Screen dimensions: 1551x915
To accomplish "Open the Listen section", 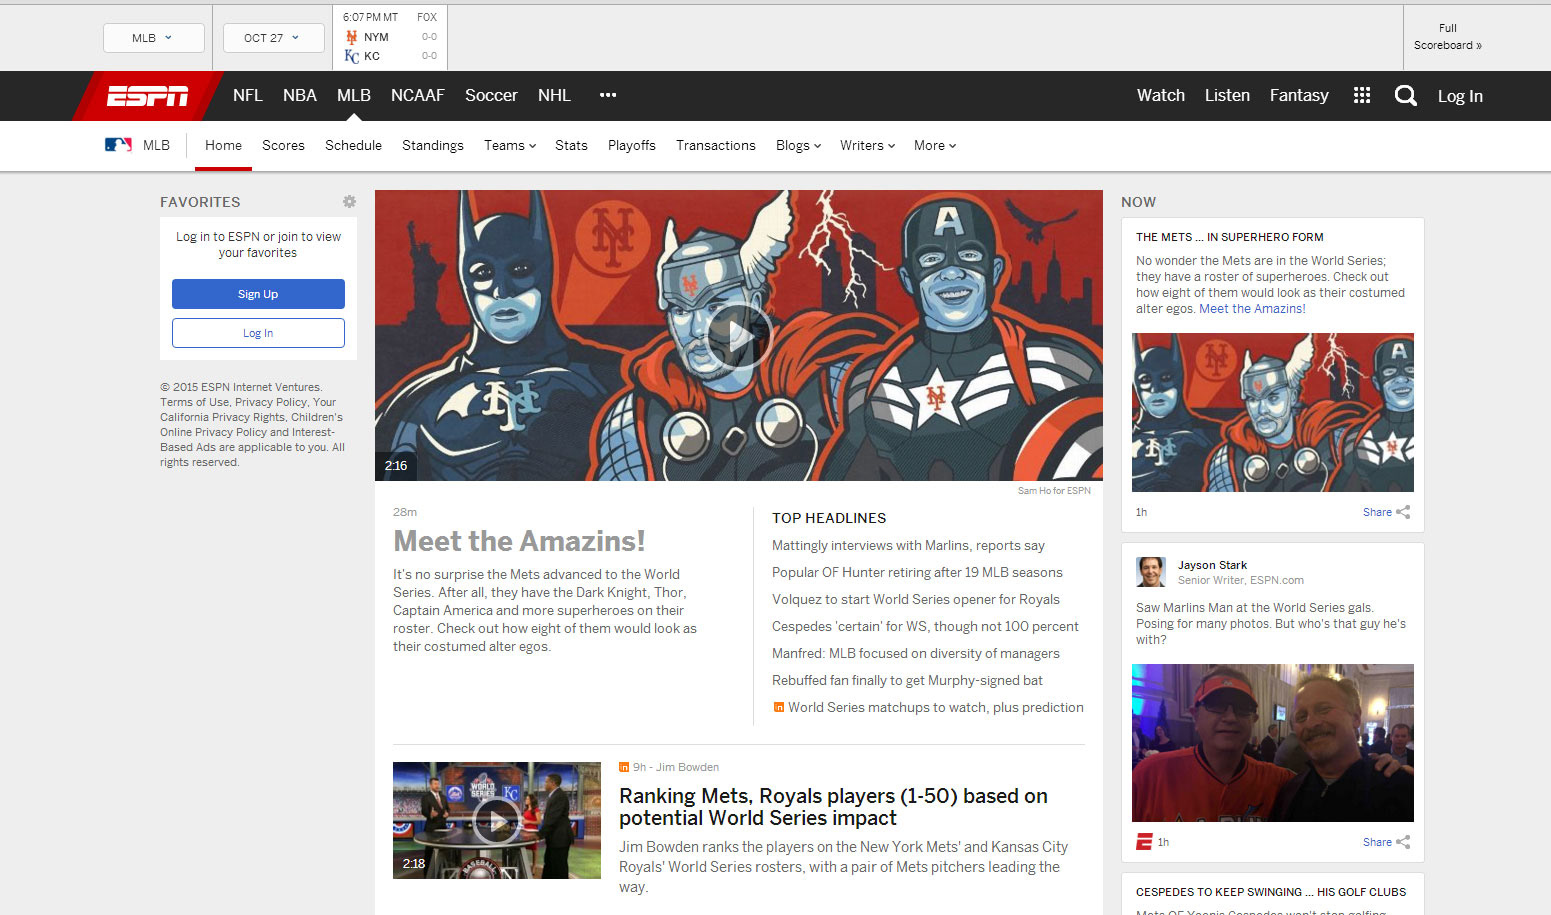I will (1227, 95).
